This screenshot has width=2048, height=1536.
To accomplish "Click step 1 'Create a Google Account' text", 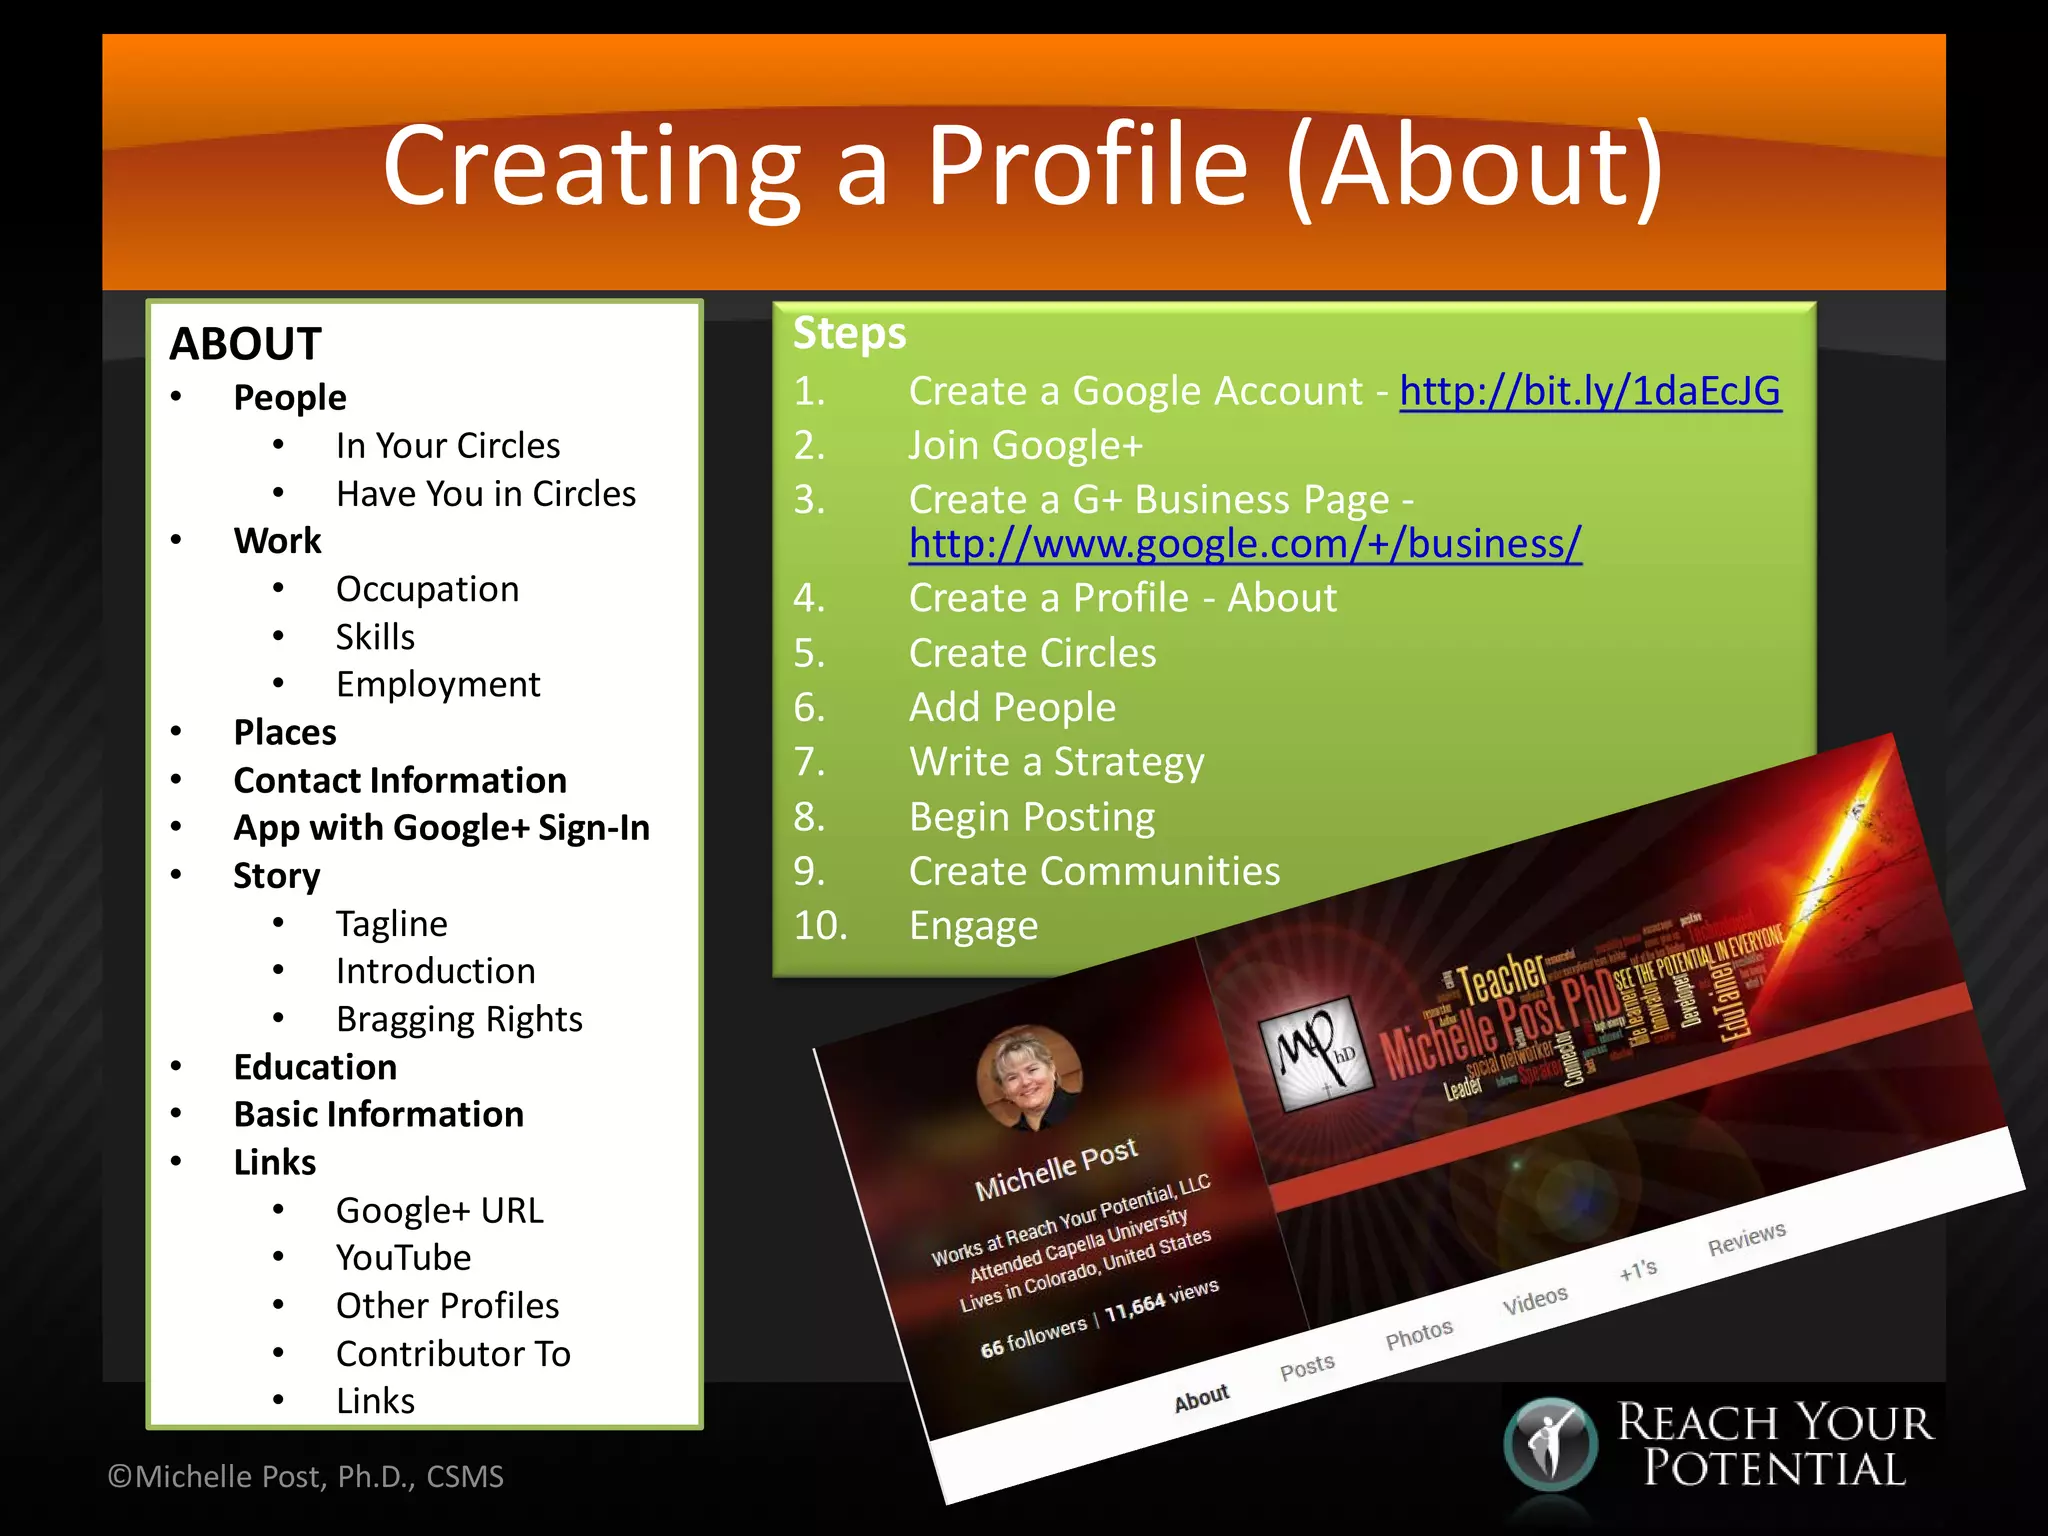I will tap(1136, 391).
